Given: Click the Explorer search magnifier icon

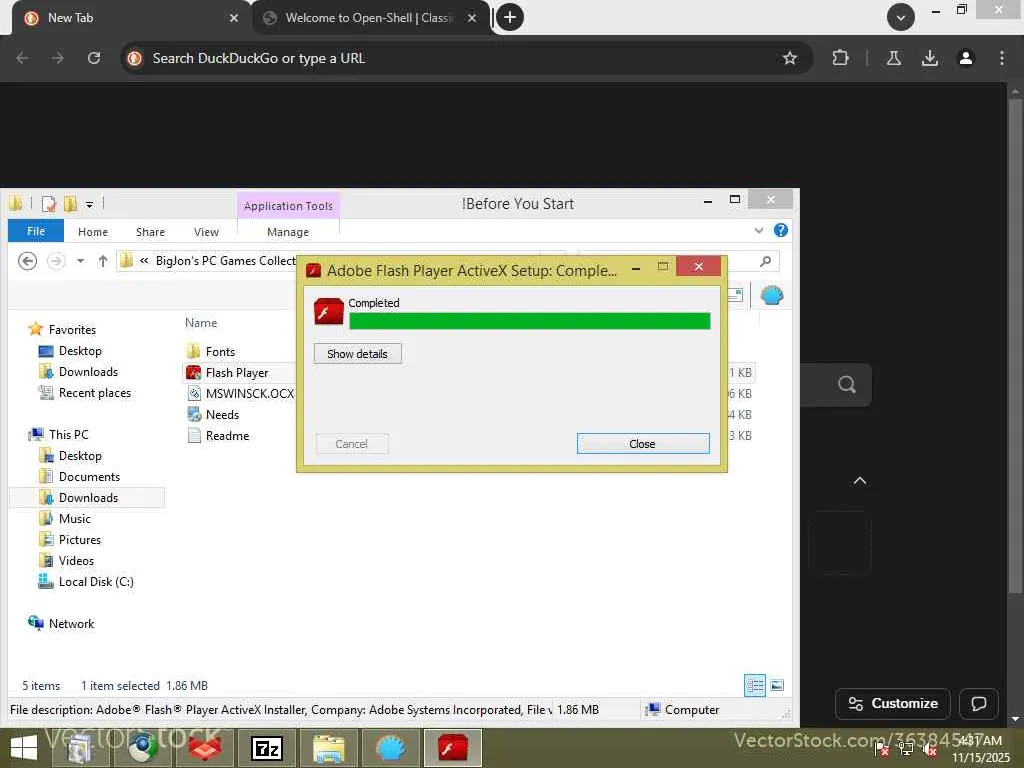Looking at the screenshot, I should pos(765,261).
